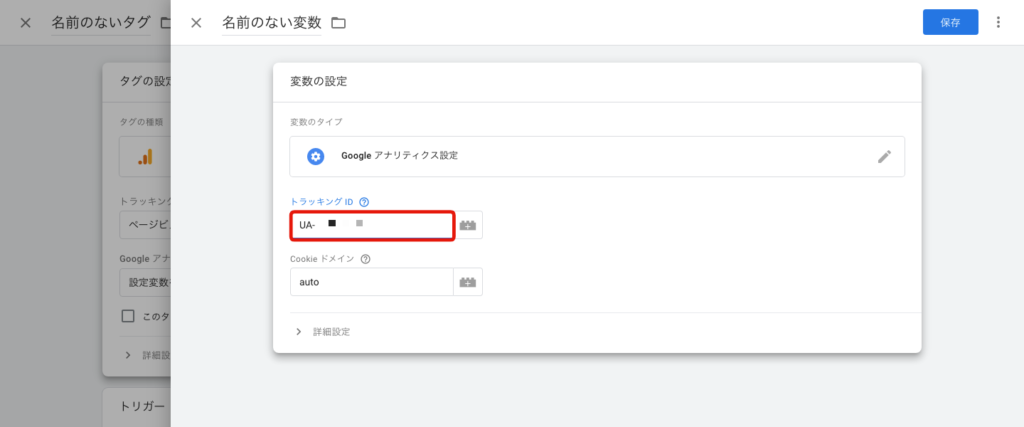The height and width of the screenshot is (427, 1024).
Task: Open the 設定変数 dropdown in tag panel
Action: pos(145,282)
